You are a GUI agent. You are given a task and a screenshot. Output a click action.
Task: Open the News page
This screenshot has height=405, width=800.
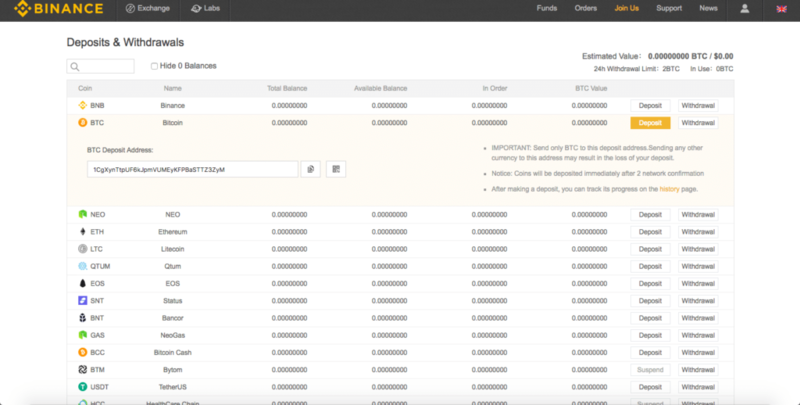tap(708, 8)
